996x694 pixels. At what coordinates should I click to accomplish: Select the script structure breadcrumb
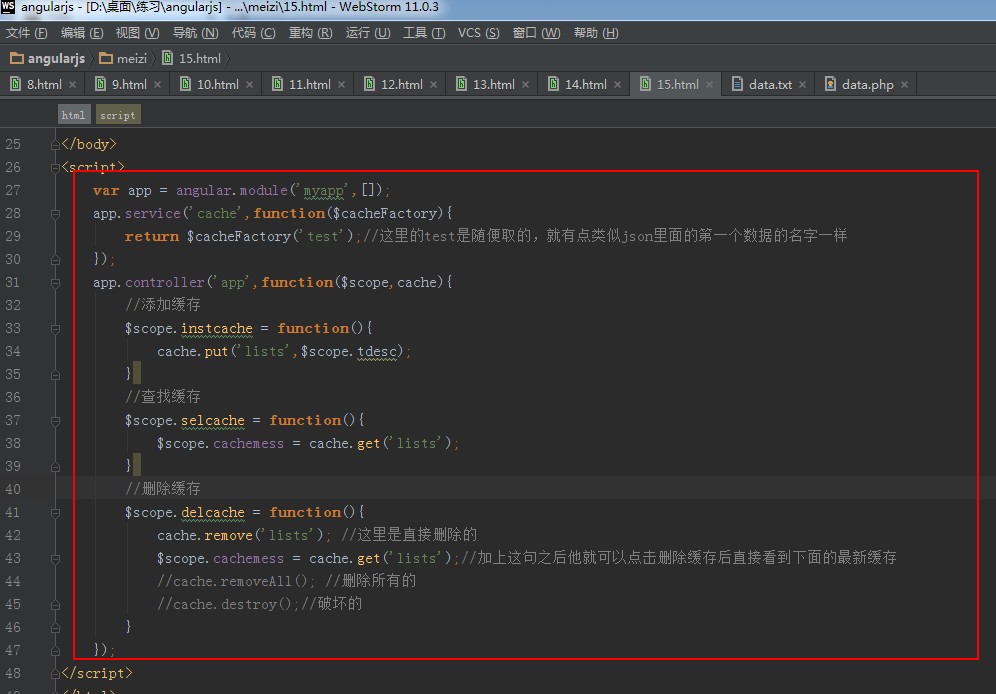click(x=118, y=115)
